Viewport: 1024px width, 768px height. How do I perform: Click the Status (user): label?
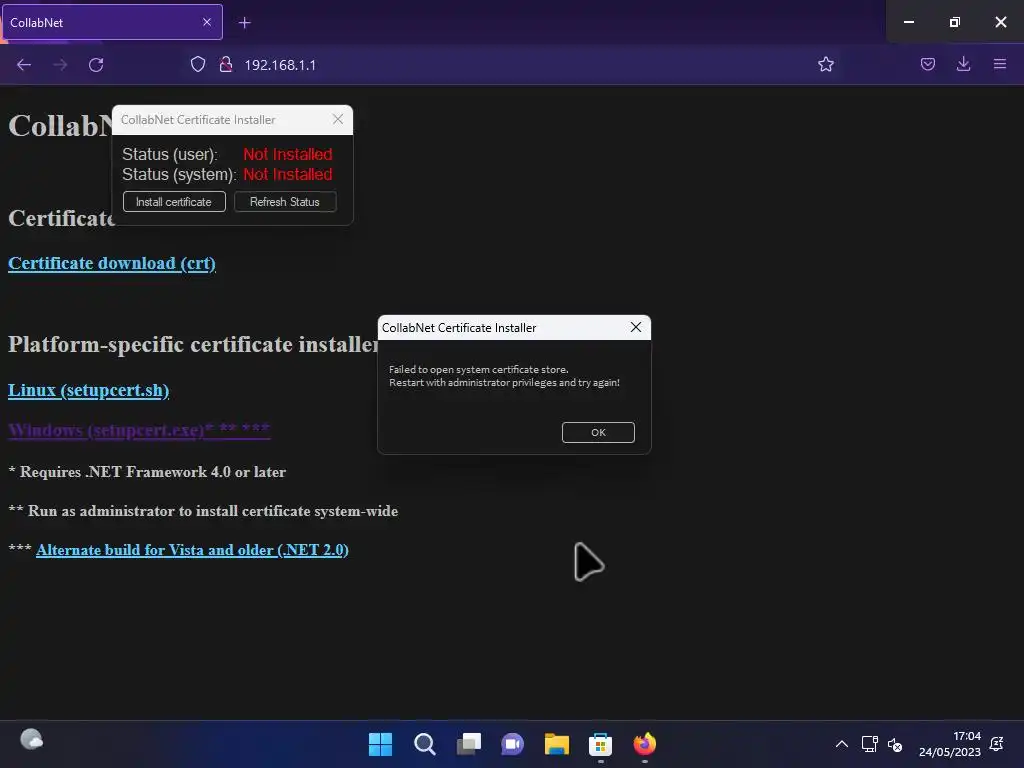tap(170, 155)
